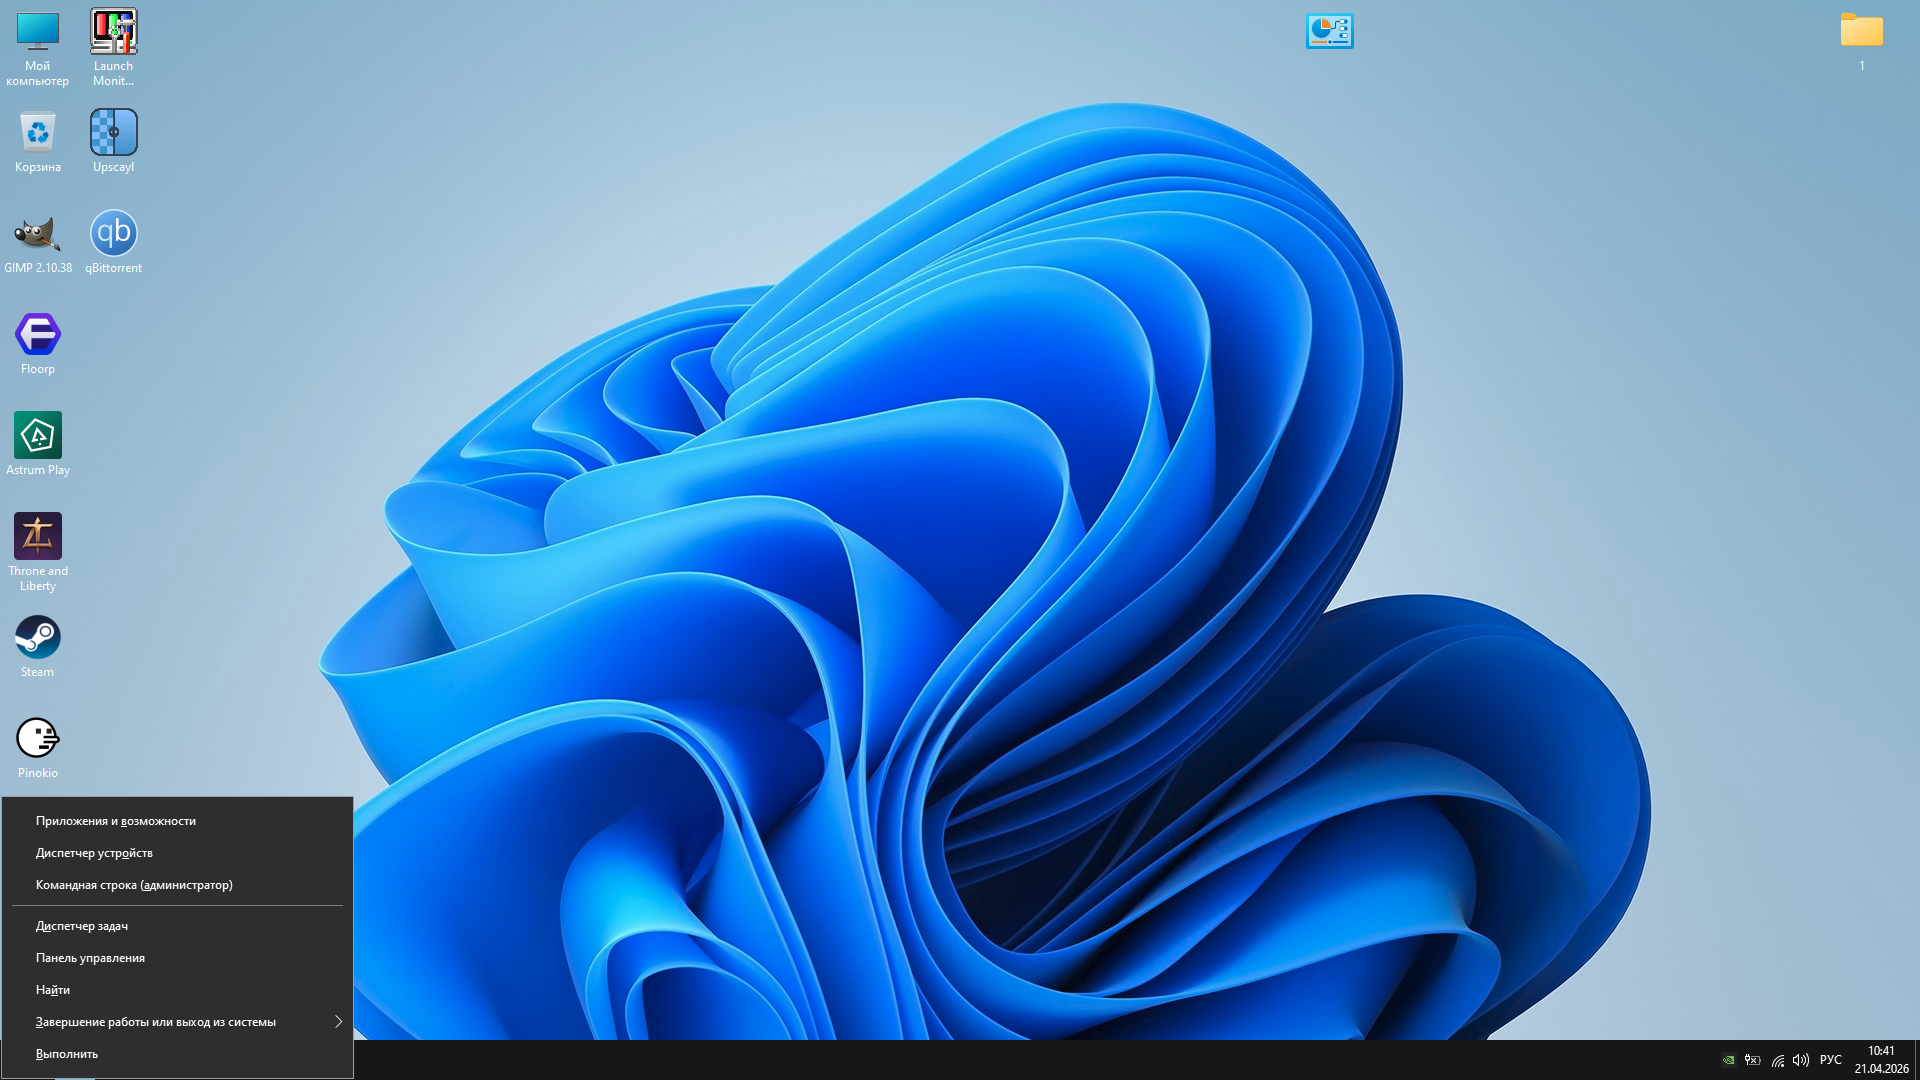
Task: Open 'Командная строка (администратор)' entry
Action: tap(134, 885)
